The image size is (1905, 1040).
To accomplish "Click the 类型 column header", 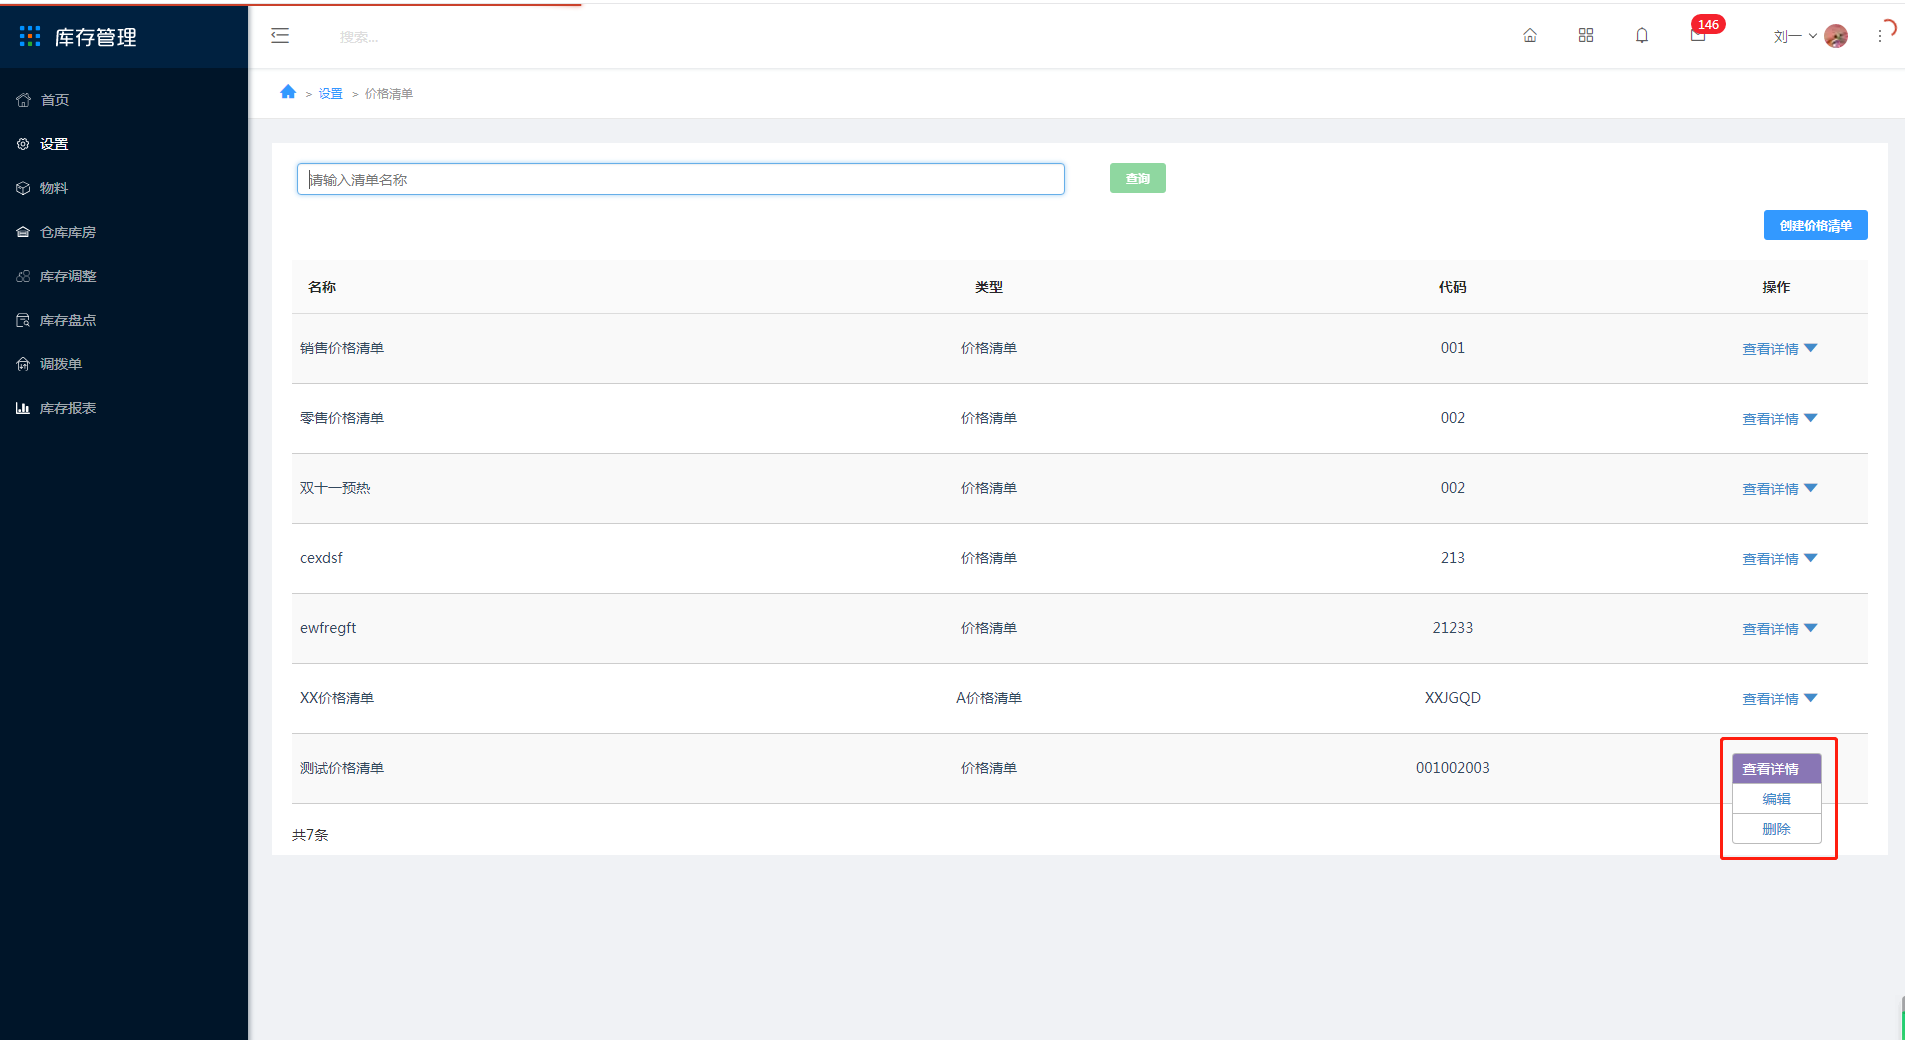I will pos(988,287).
